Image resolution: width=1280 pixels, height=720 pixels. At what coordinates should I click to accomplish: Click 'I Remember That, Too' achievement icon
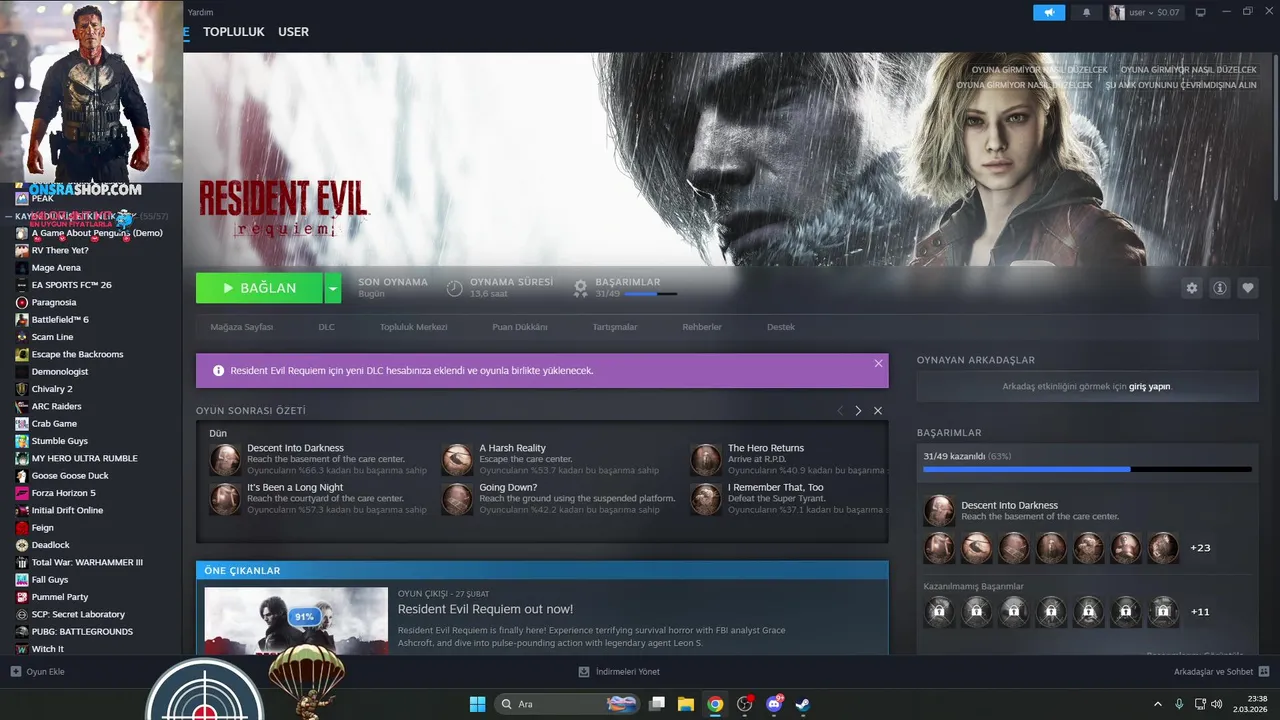point(706,499)
